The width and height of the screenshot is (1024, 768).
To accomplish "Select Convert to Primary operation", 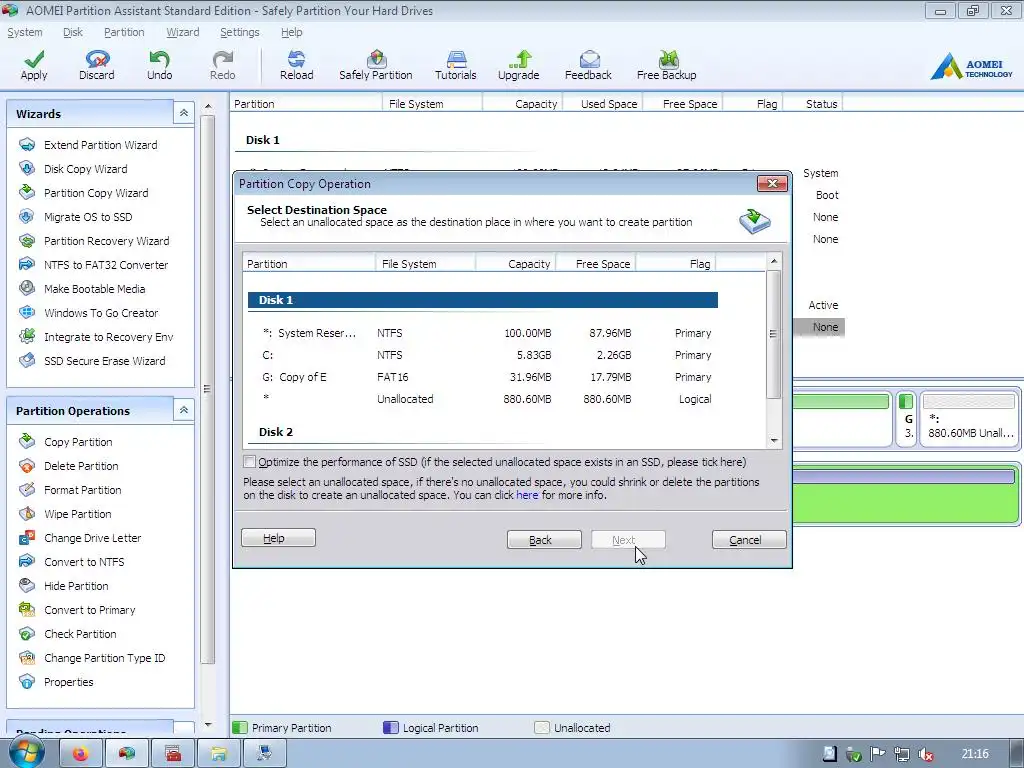I will pyautogui.click(x=89, y=610).
